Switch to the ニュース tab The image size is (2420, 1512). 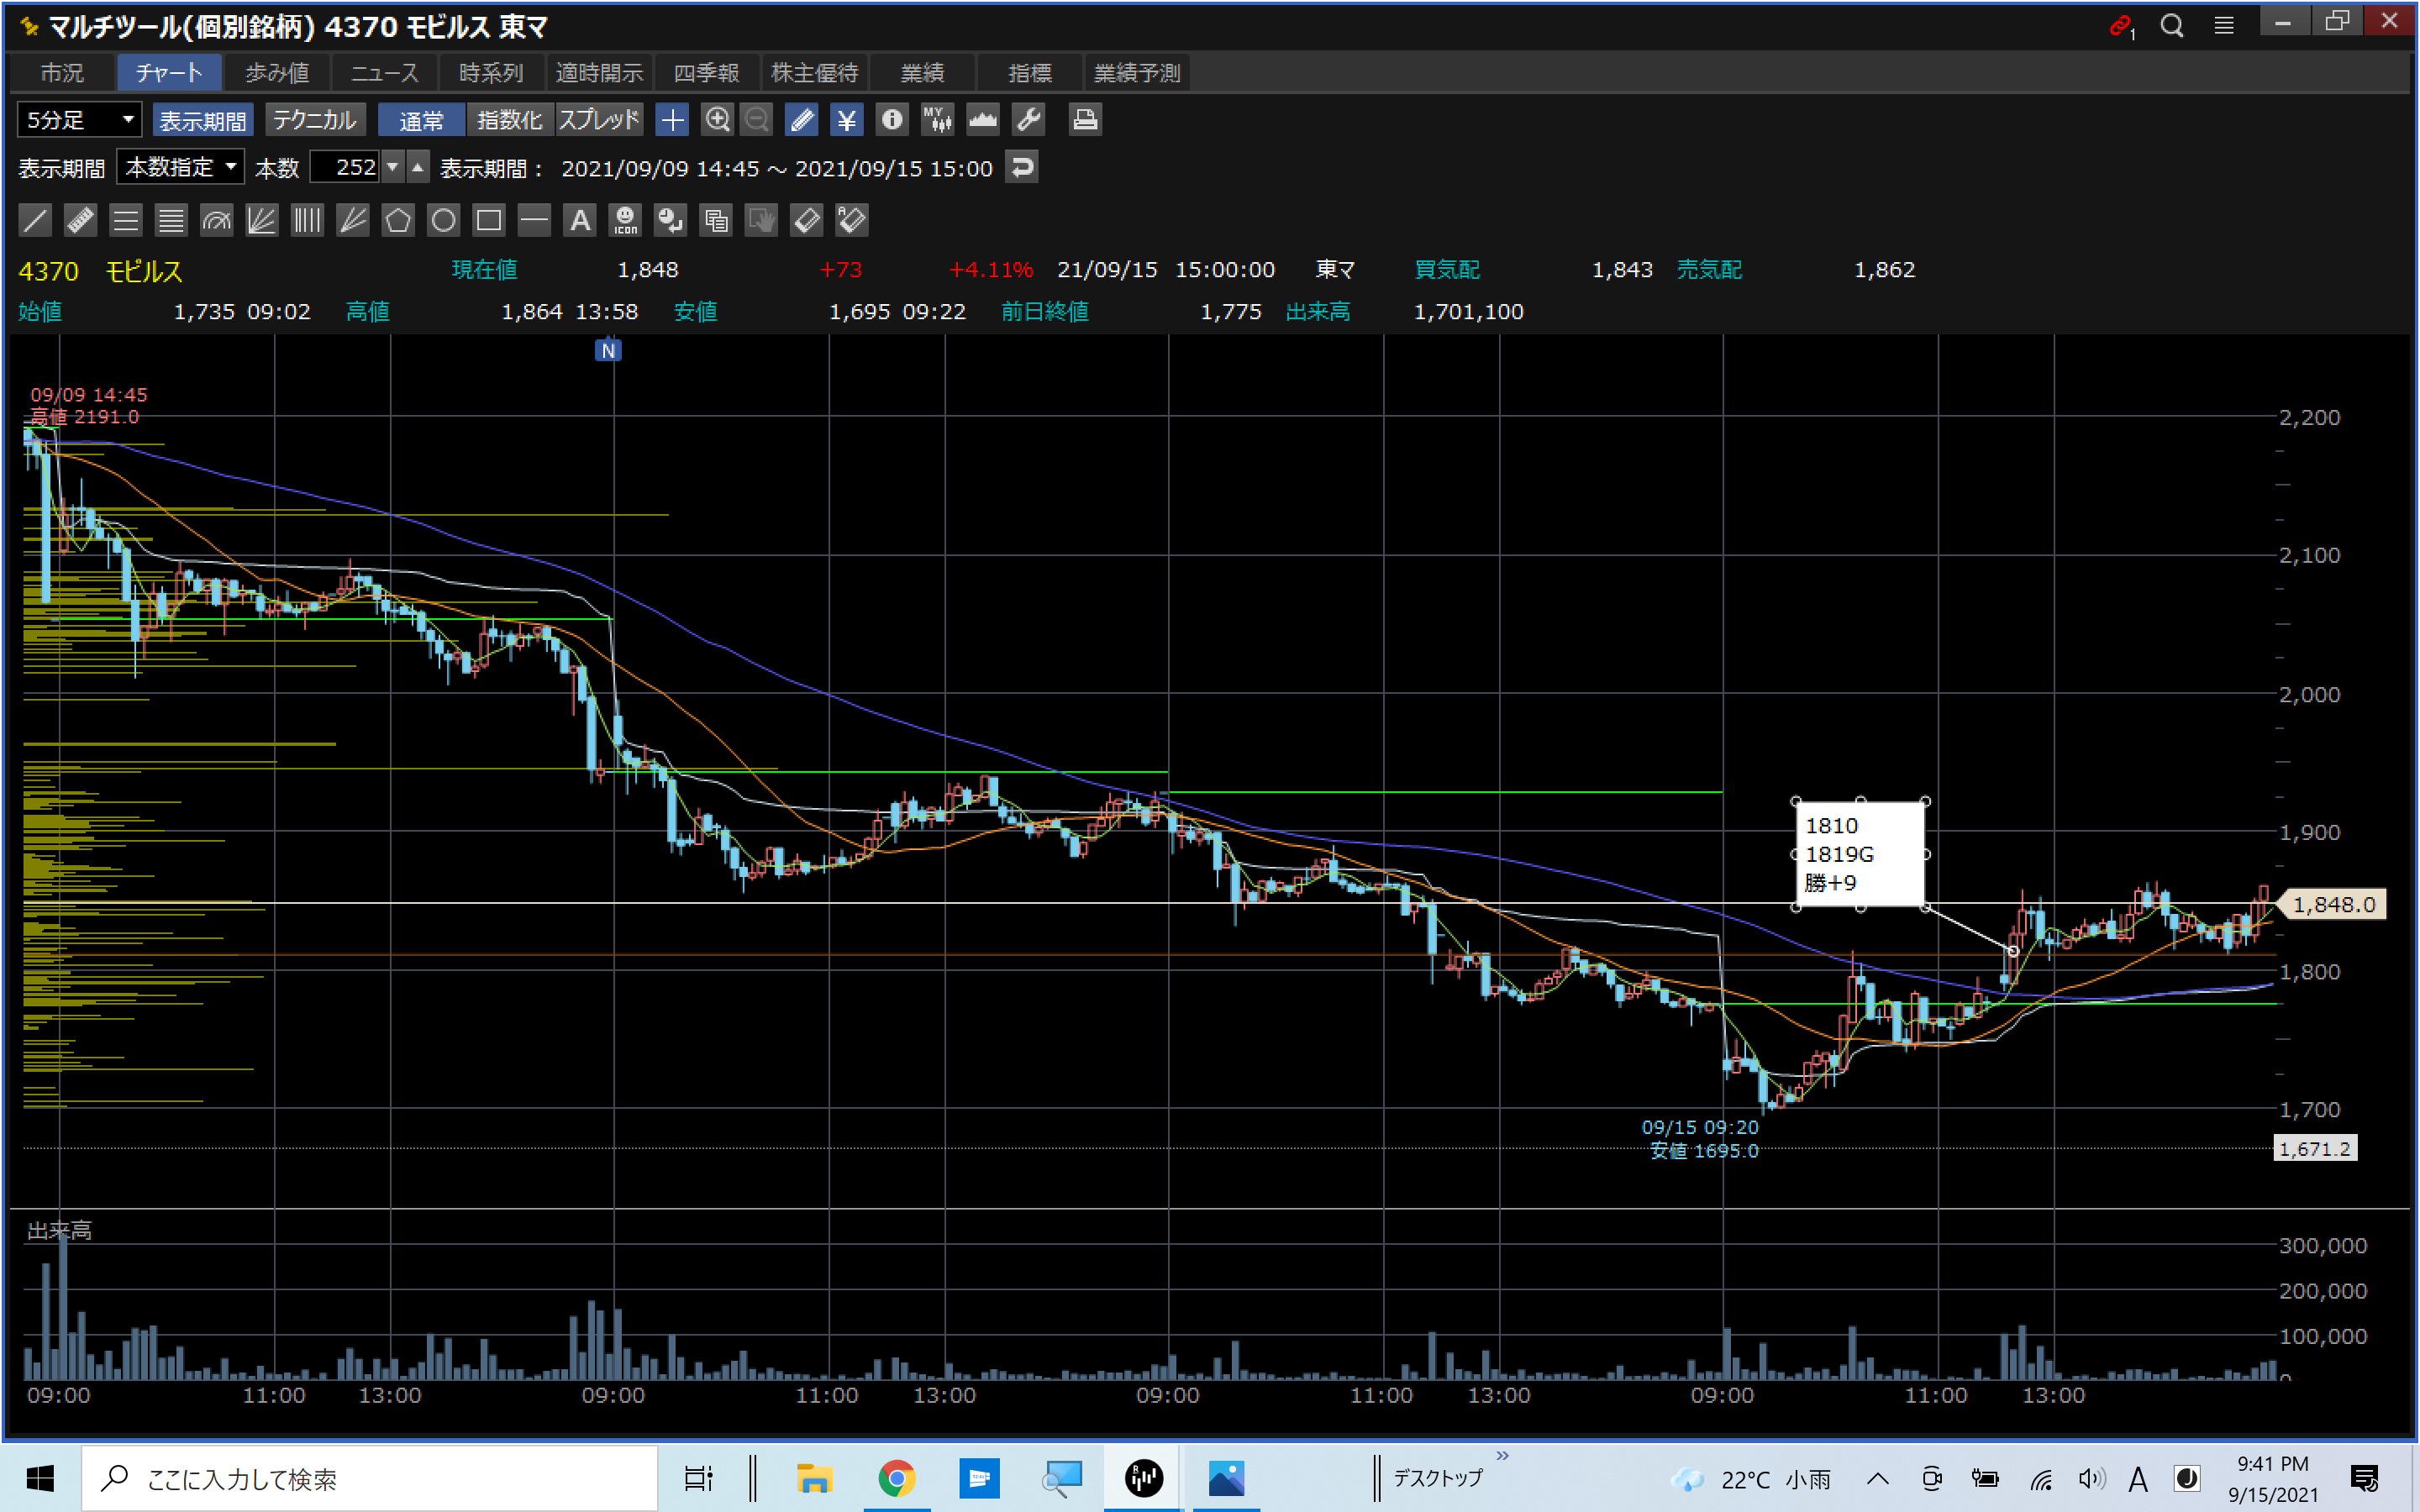pyautogui.click(x=384, y=73)
